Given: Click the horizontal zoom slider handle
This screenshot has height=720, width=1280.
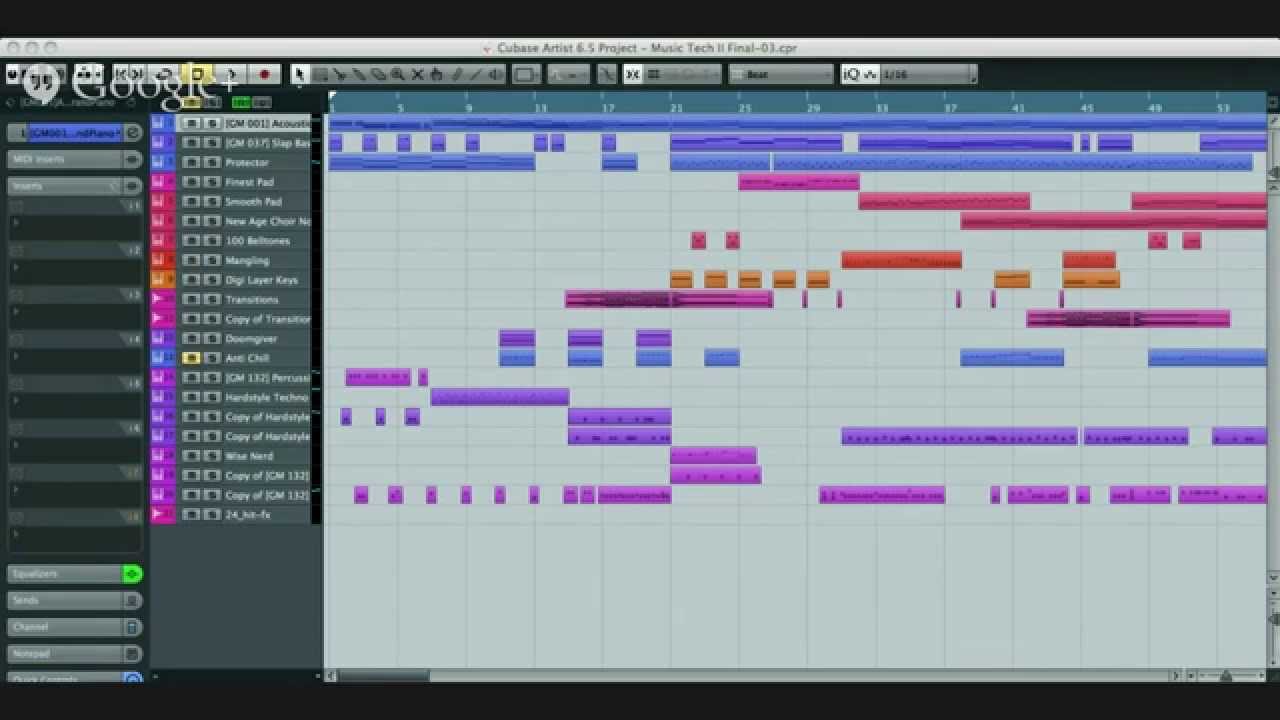Looking at the screenshot, I should pyautogui.click(x=1226, y=677).
